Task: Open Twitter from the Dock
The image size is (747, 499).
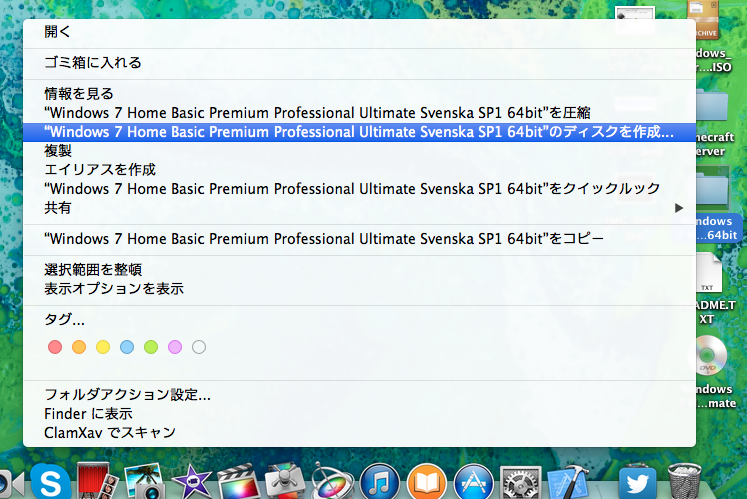Action: coord(637,482)
